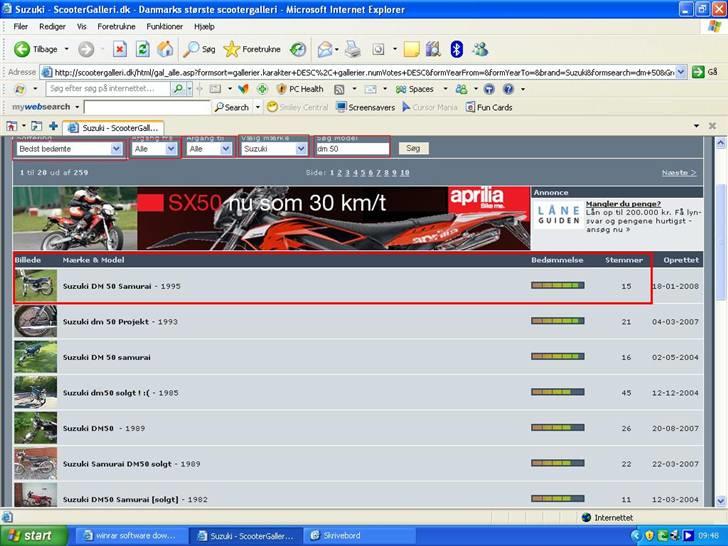The height and width of the screenshot is (546, 728).
Task: Click the red Stop loading icon
Action: 119,49
